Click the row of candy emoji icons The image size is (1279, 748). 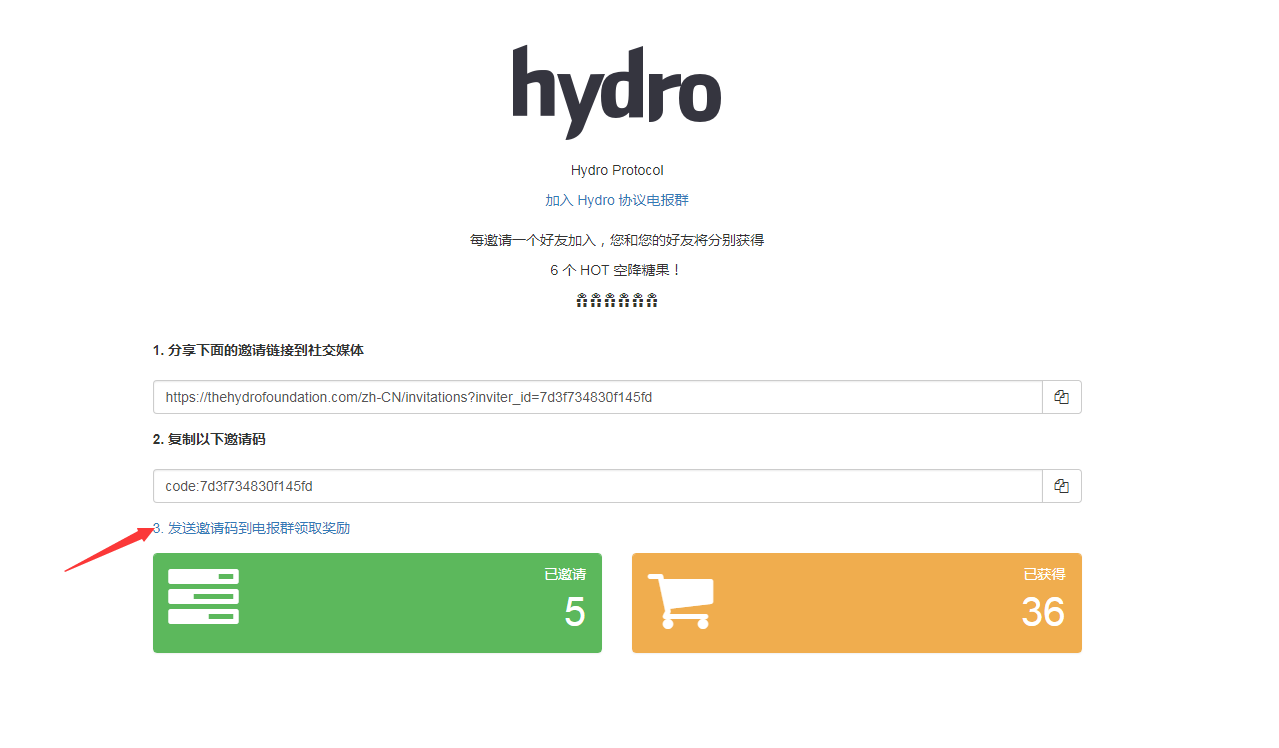point(617,300)
